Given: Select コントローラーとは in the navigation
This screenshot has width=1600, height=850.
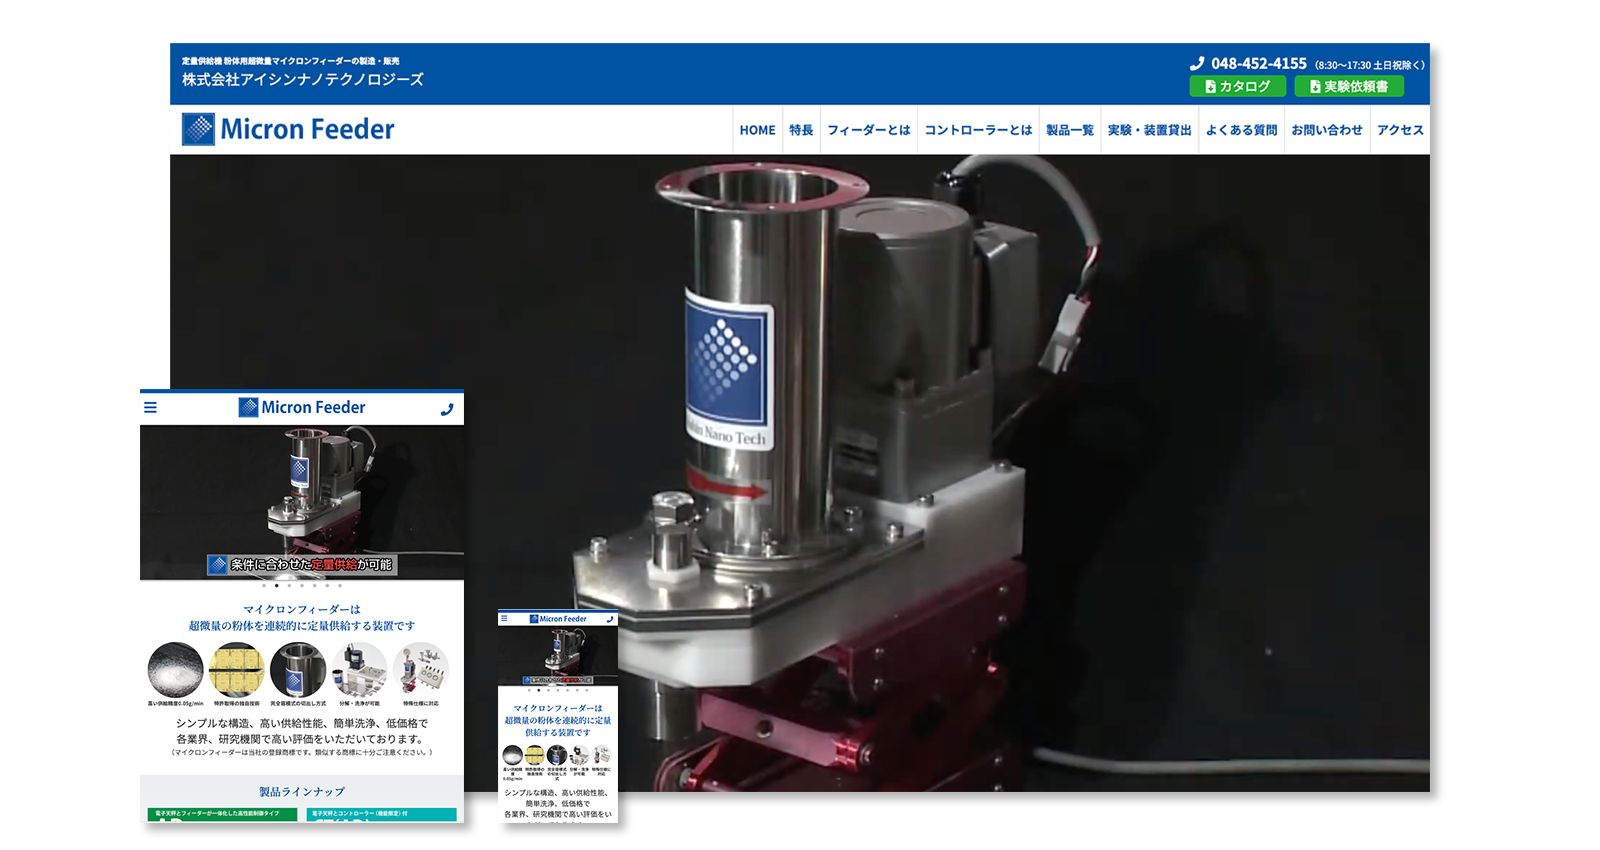Looking at the screenshot, I should (x=977, y=130).
